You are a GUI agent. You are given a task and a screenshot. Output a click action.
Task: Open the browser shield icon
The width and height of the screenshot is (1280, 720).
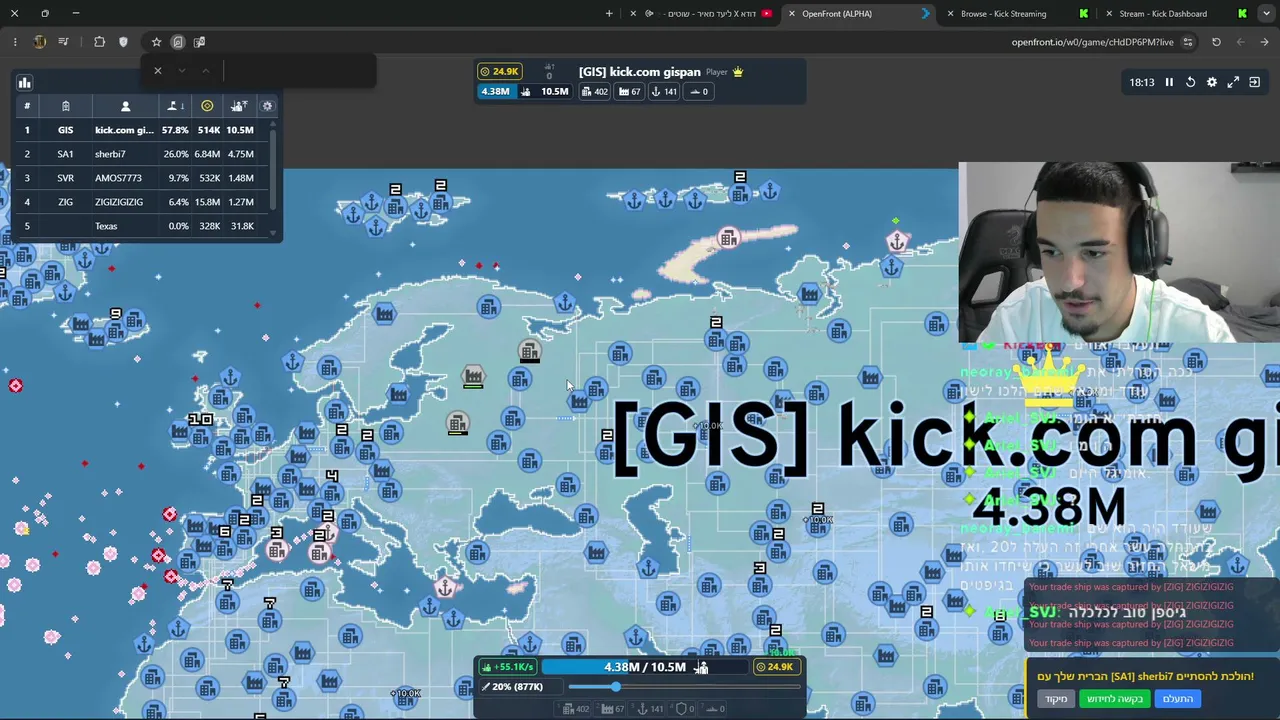click(x=123, y=42)
